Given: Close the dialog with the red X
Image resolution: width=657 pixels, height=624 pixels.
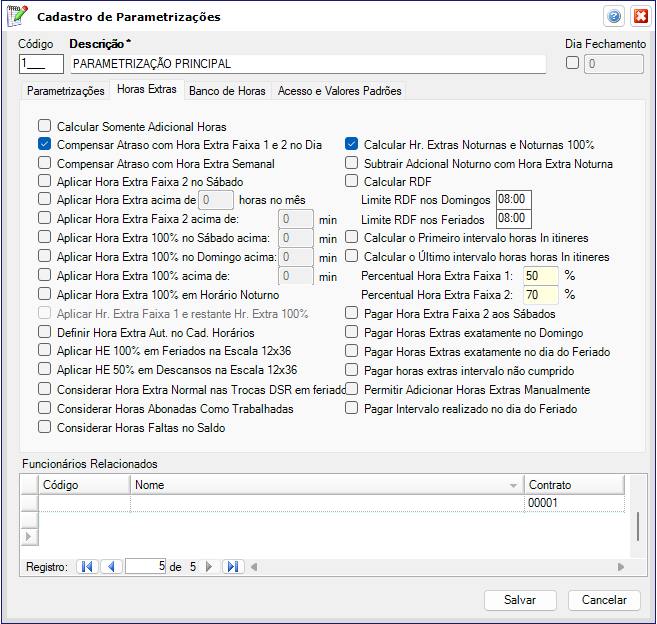Looking at the screenshot, I should click(x=638, y=17).
